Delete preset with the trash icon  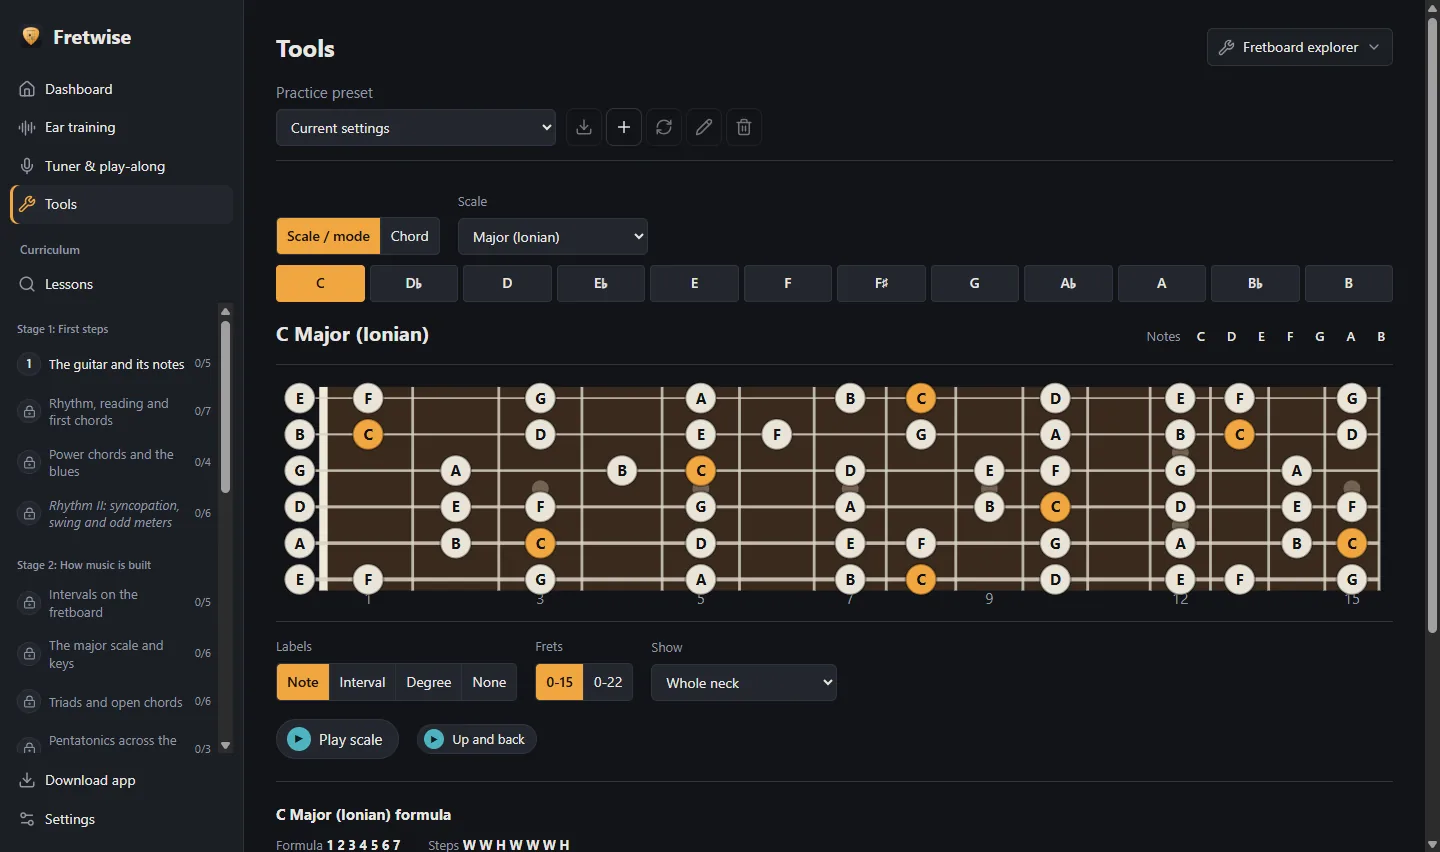pos(744,127)
